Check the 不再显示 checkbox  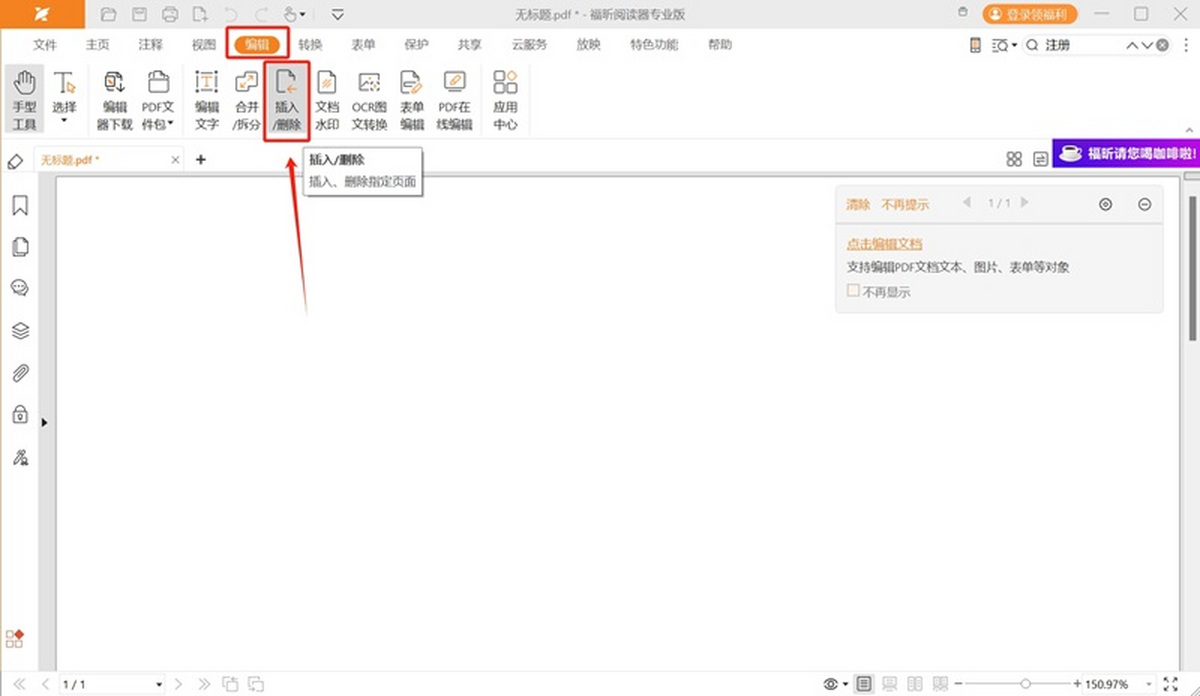[x=853, y=291]
